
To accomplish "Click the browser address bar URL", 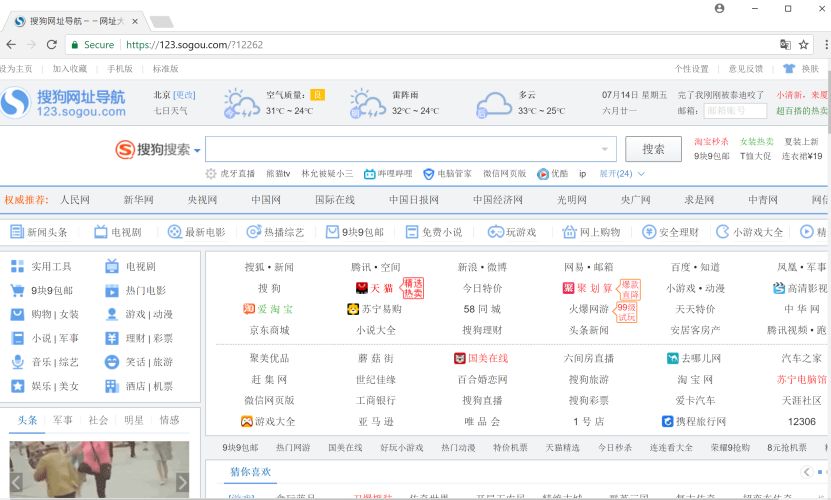I will pos(194,45).
